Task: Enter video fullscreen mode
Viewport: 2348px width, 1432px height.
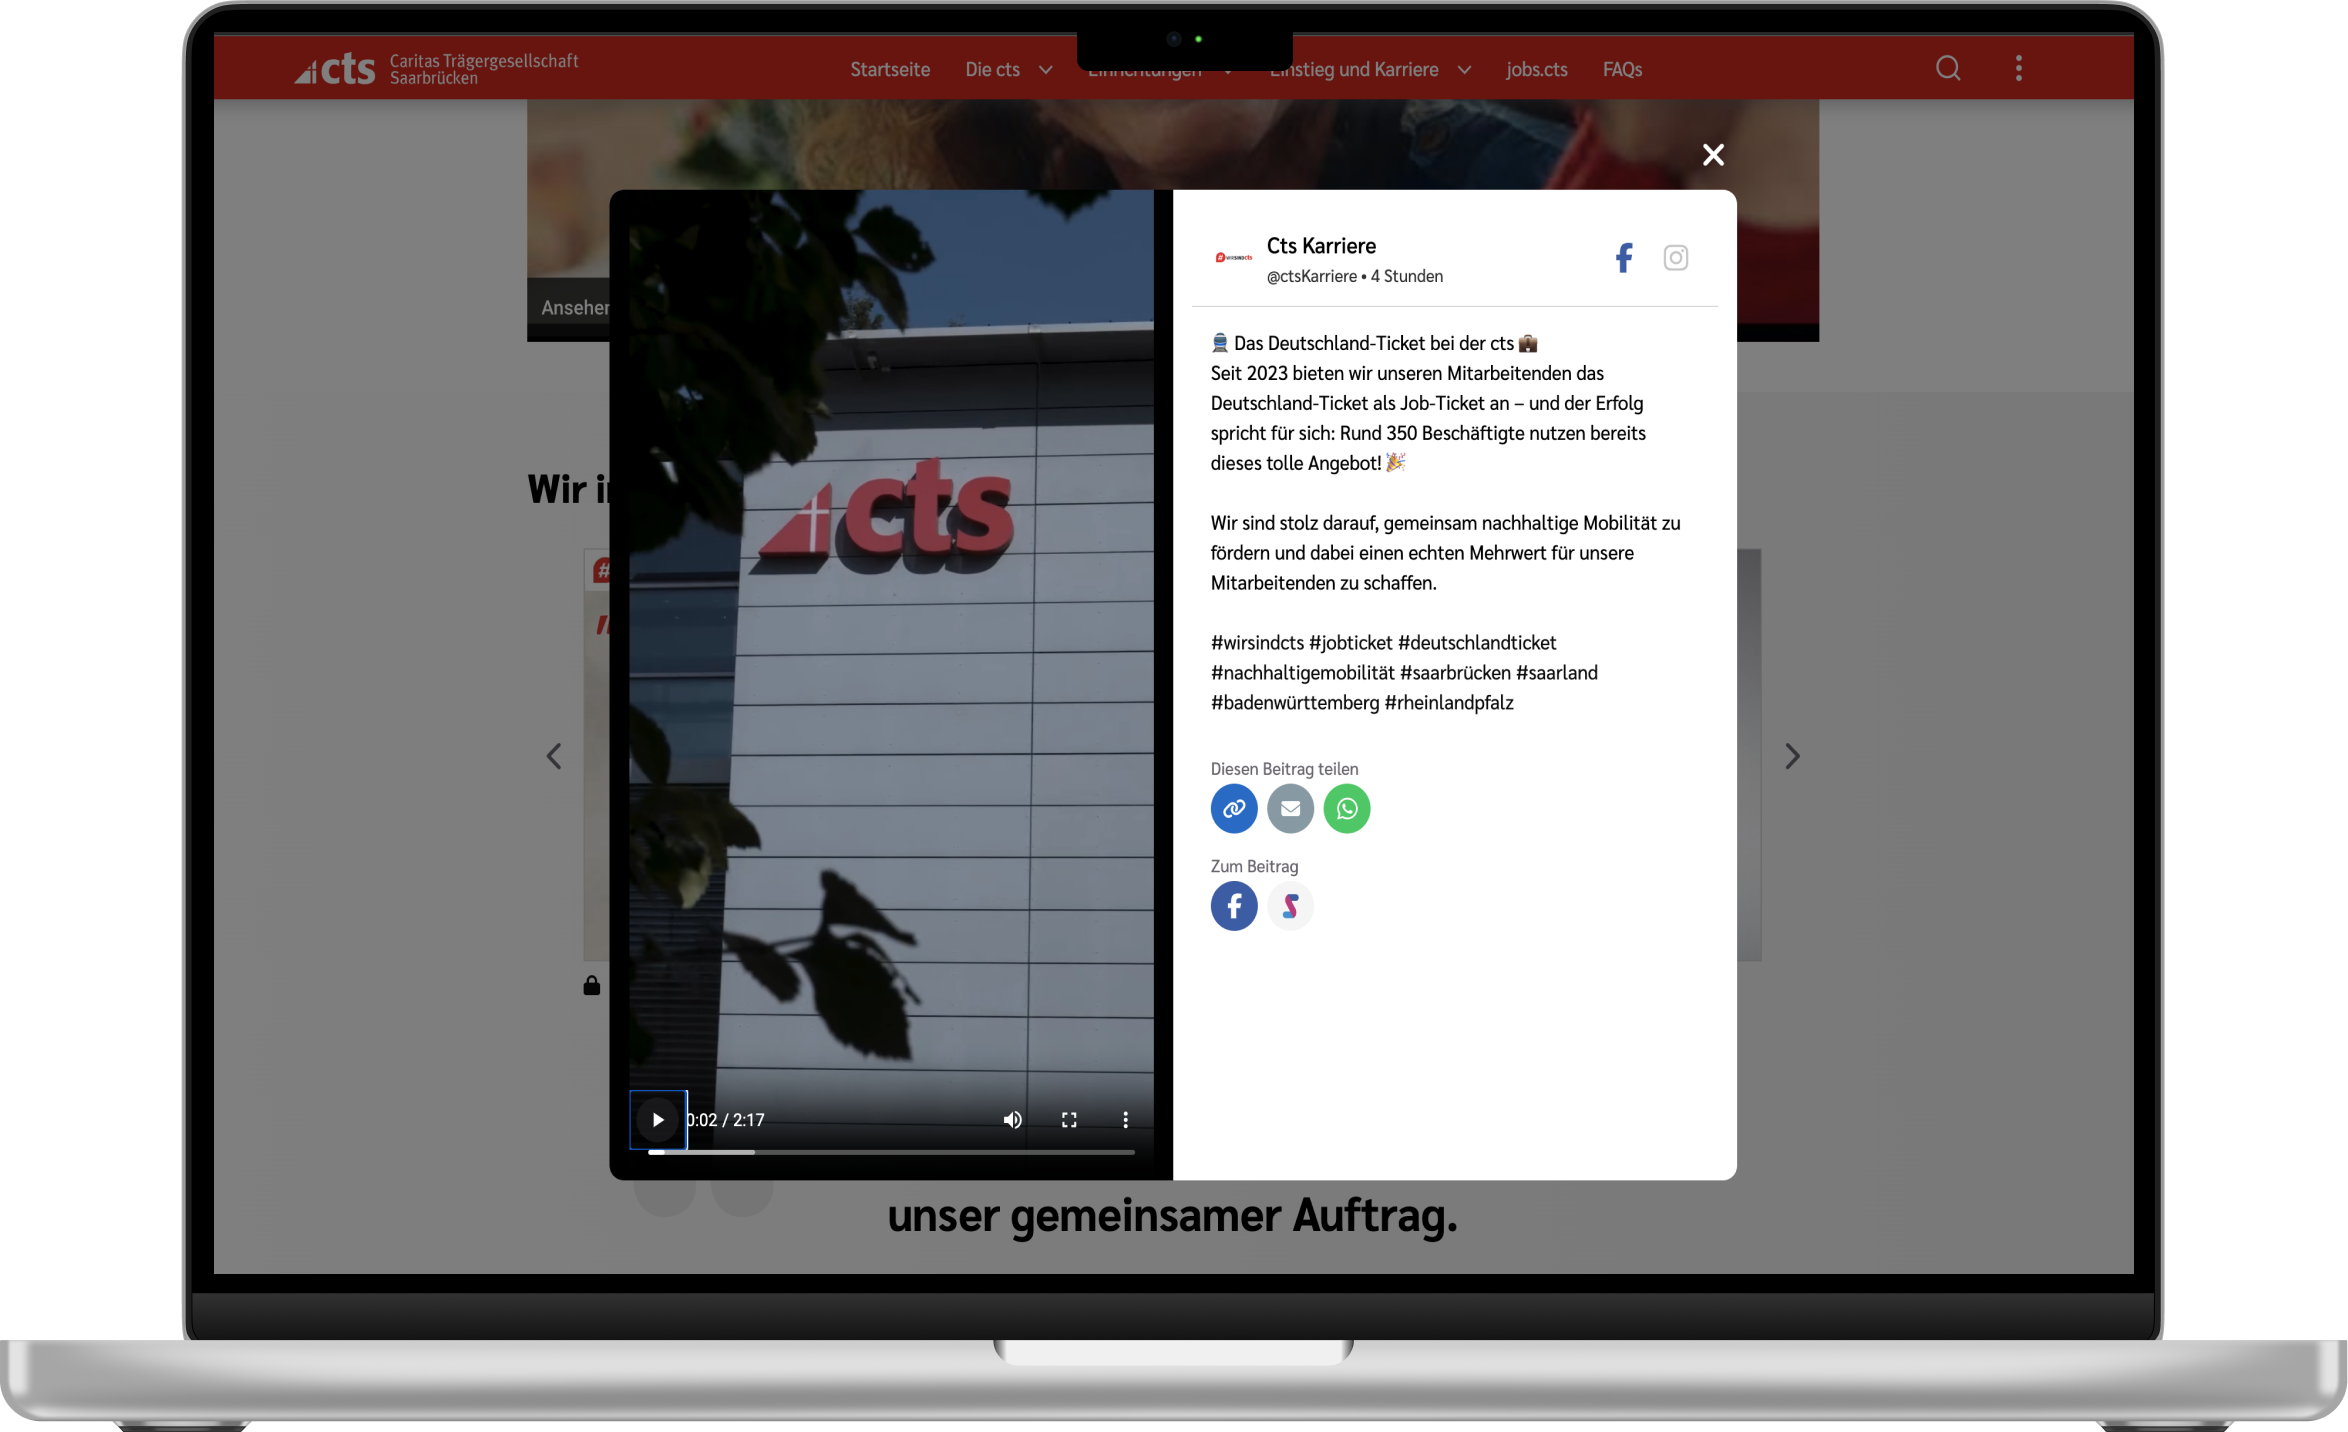Action: pyautogui.click(x=1069, y=1120)
